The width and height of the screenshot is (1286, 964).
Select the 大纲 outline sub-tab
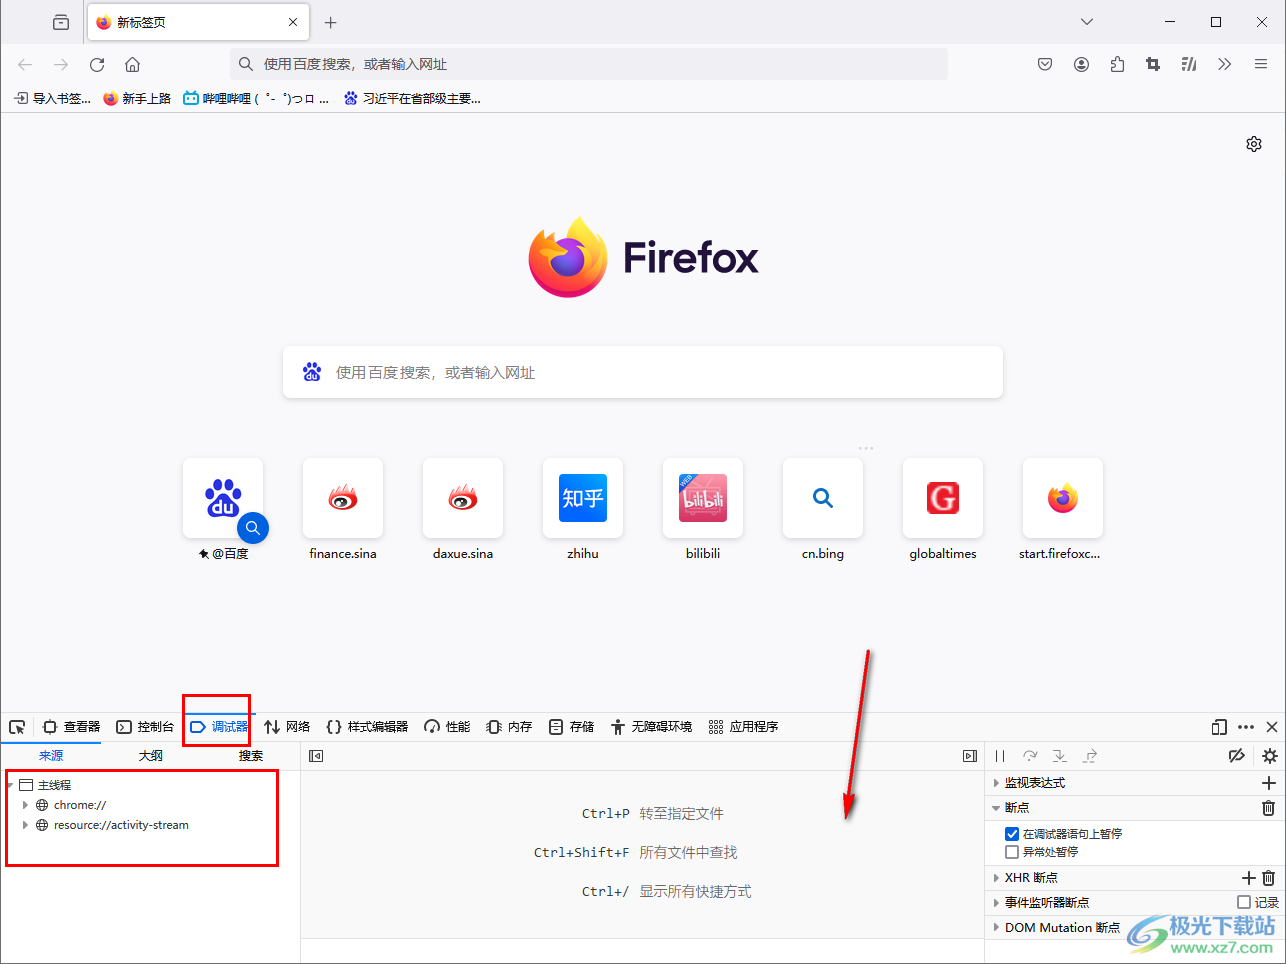point(151,756)
